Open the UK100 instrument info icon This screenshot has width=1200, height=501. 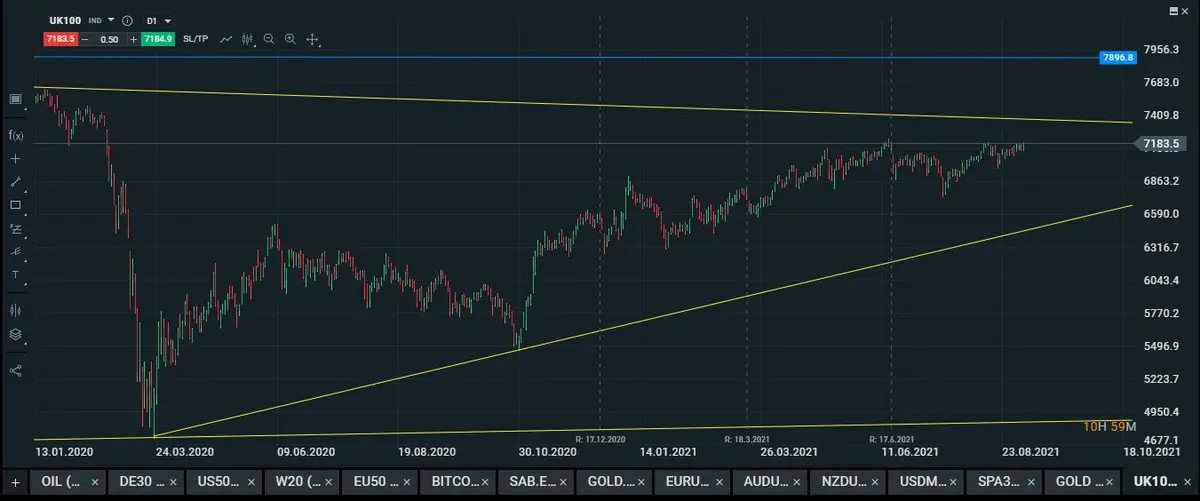coord(126,20)
